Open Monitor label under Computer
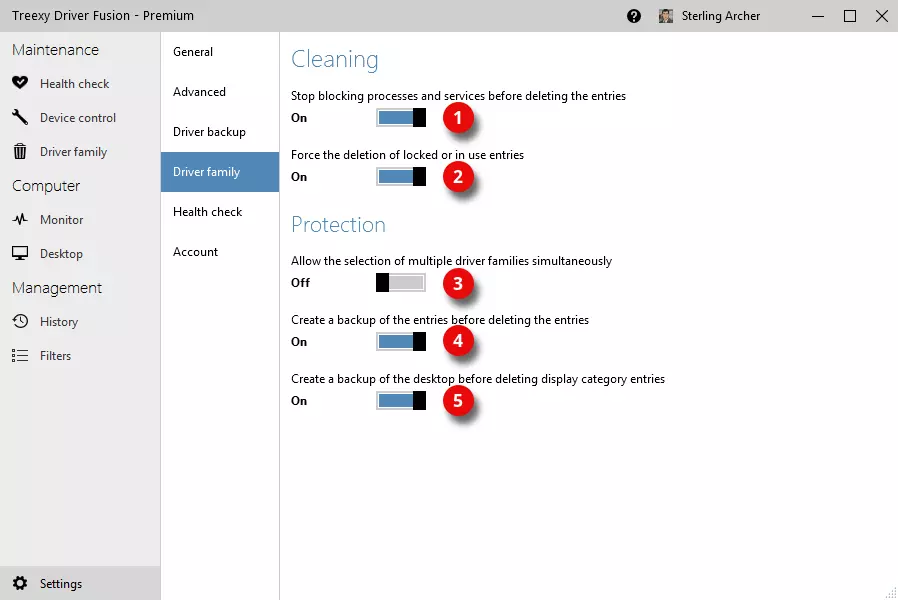Screen dimensions: 898x600 coord(61,219)
